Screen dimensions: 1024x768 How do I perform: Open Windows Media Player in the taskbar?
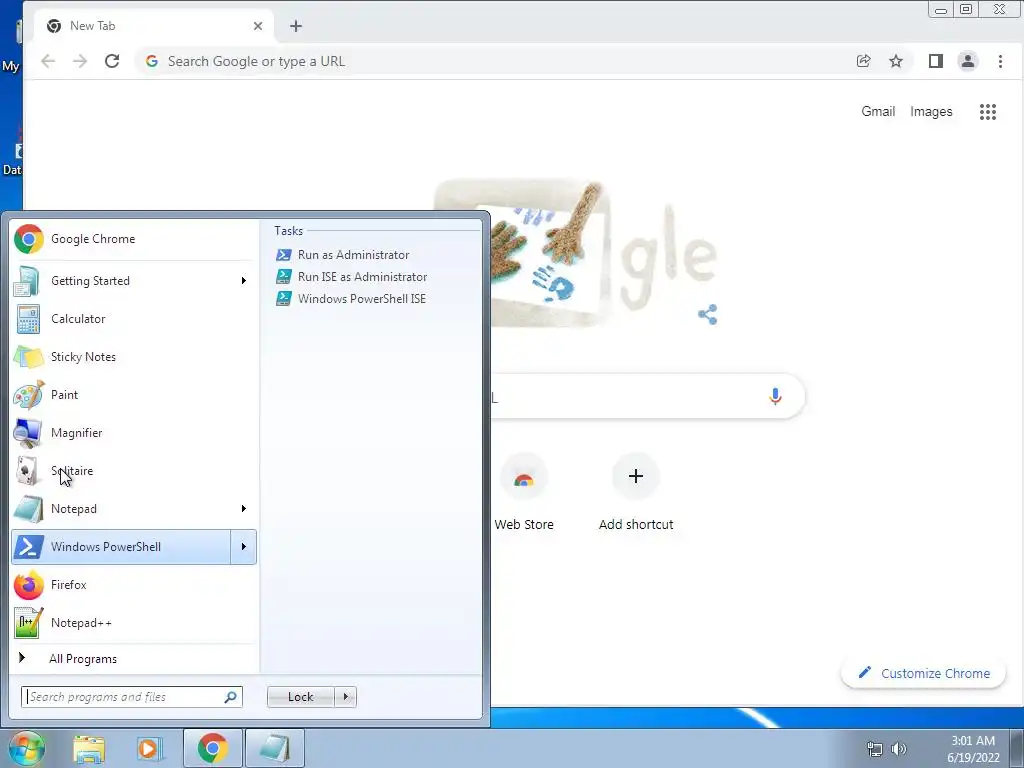pos(150,748)
